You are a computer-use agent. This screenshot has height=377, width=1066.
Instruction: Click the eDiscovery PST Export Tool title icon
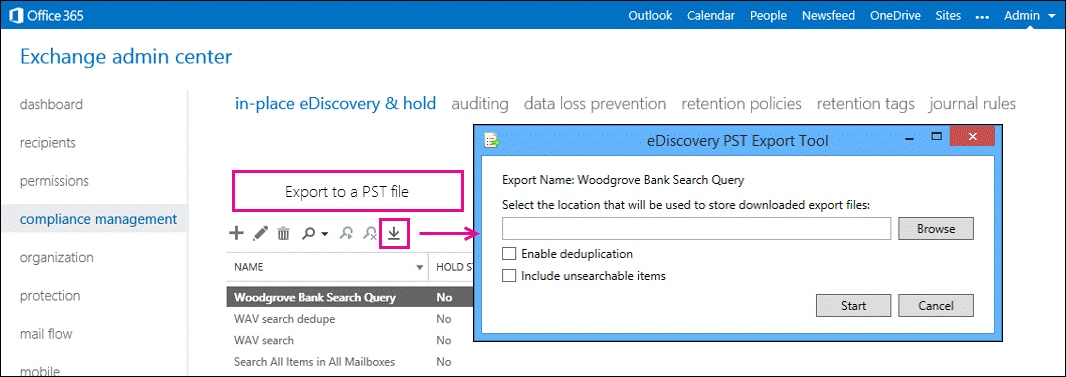pos(492,141)
